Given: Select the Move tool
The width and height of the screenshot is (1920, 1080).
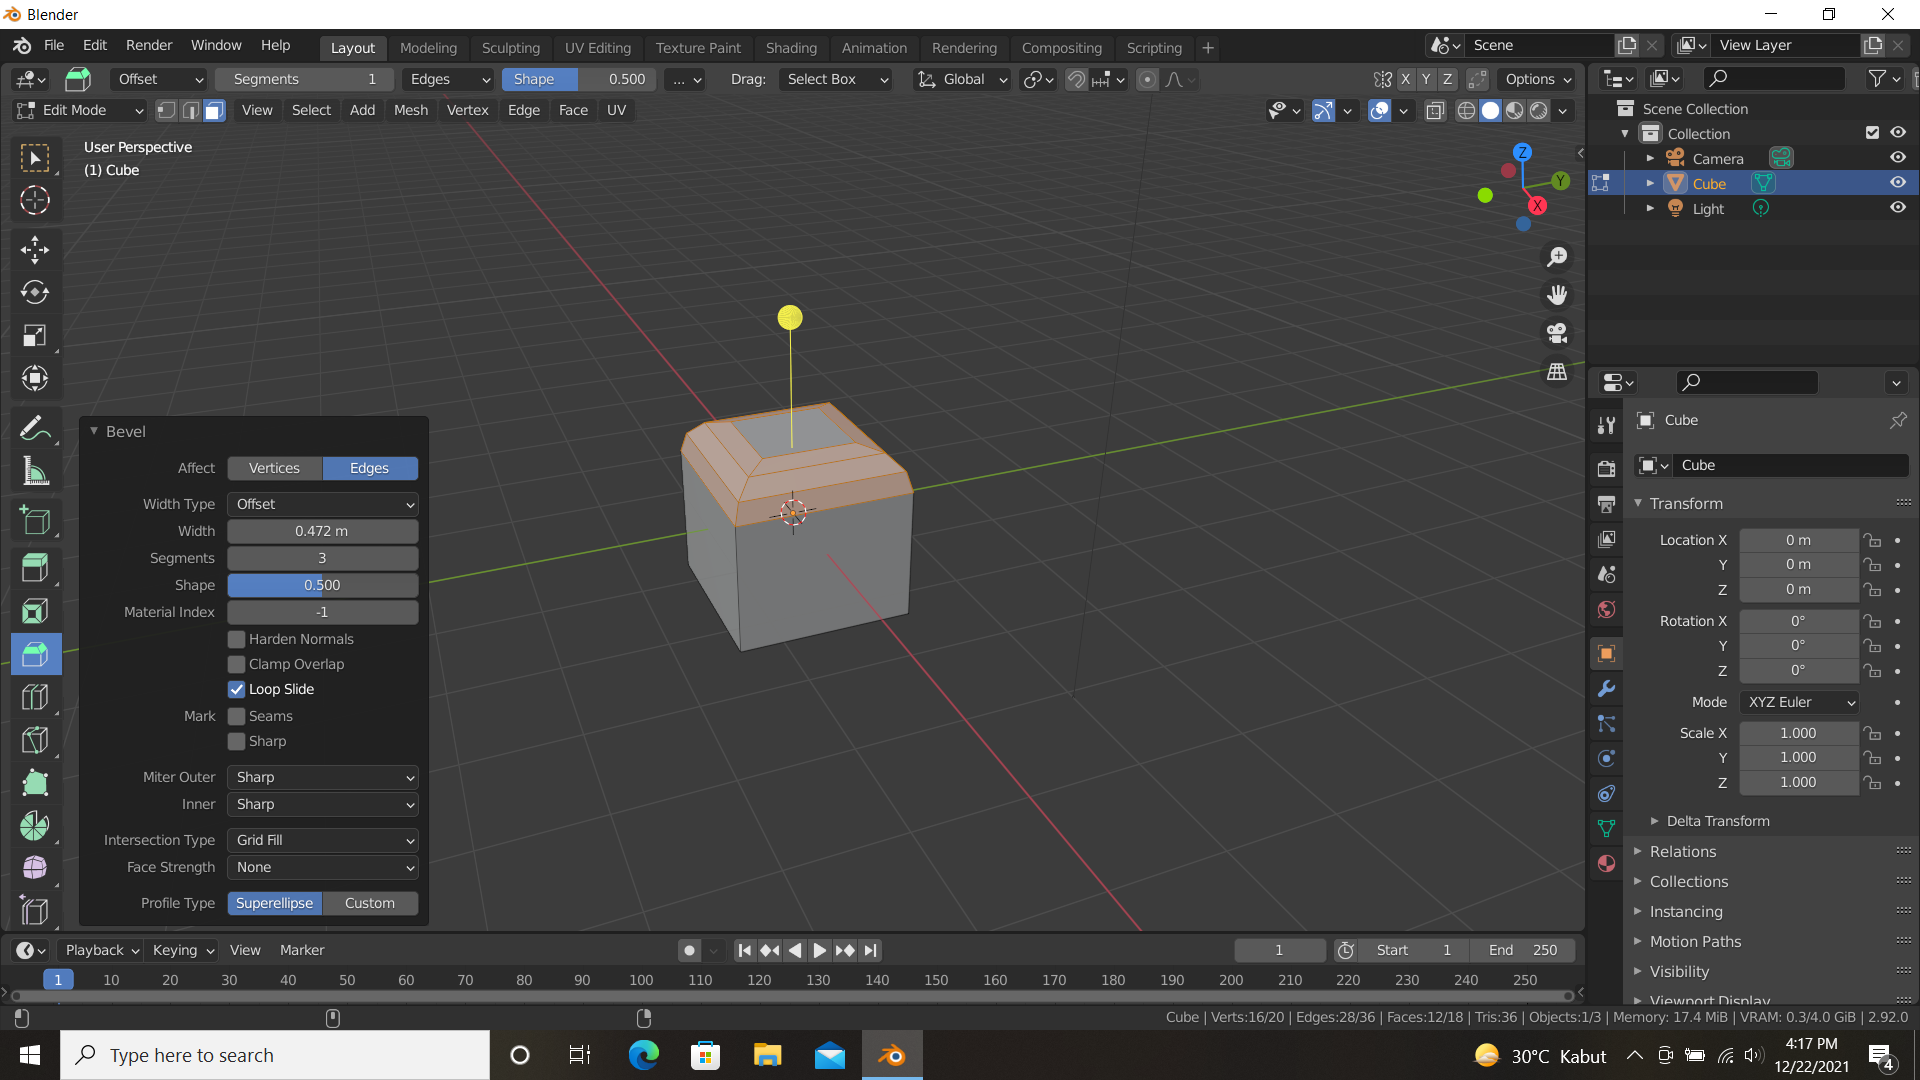Looking at the screenshot, I should [x=35, y=250].
